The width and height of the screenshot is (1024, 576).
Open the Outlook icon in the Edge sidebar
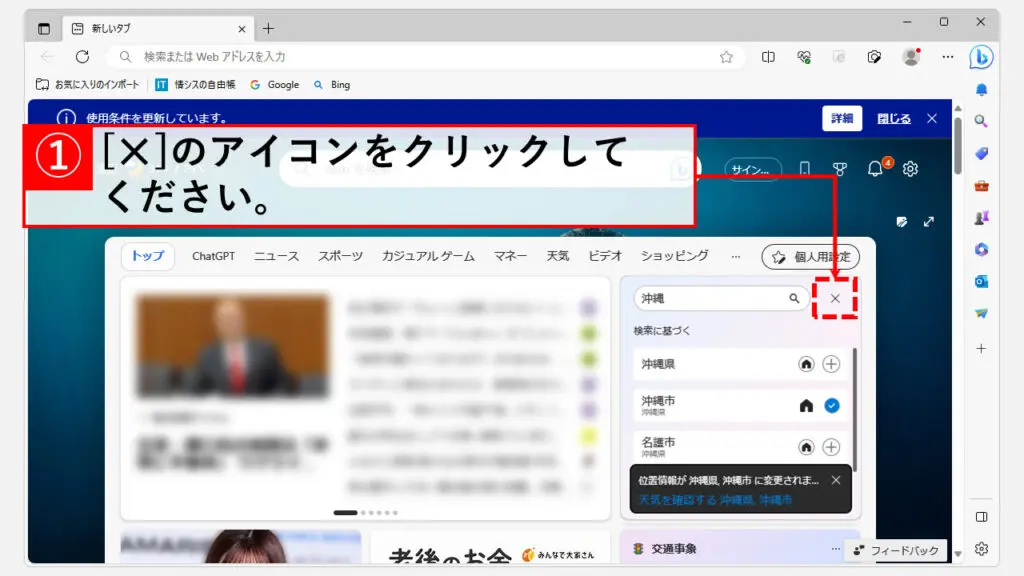(981, 282)
